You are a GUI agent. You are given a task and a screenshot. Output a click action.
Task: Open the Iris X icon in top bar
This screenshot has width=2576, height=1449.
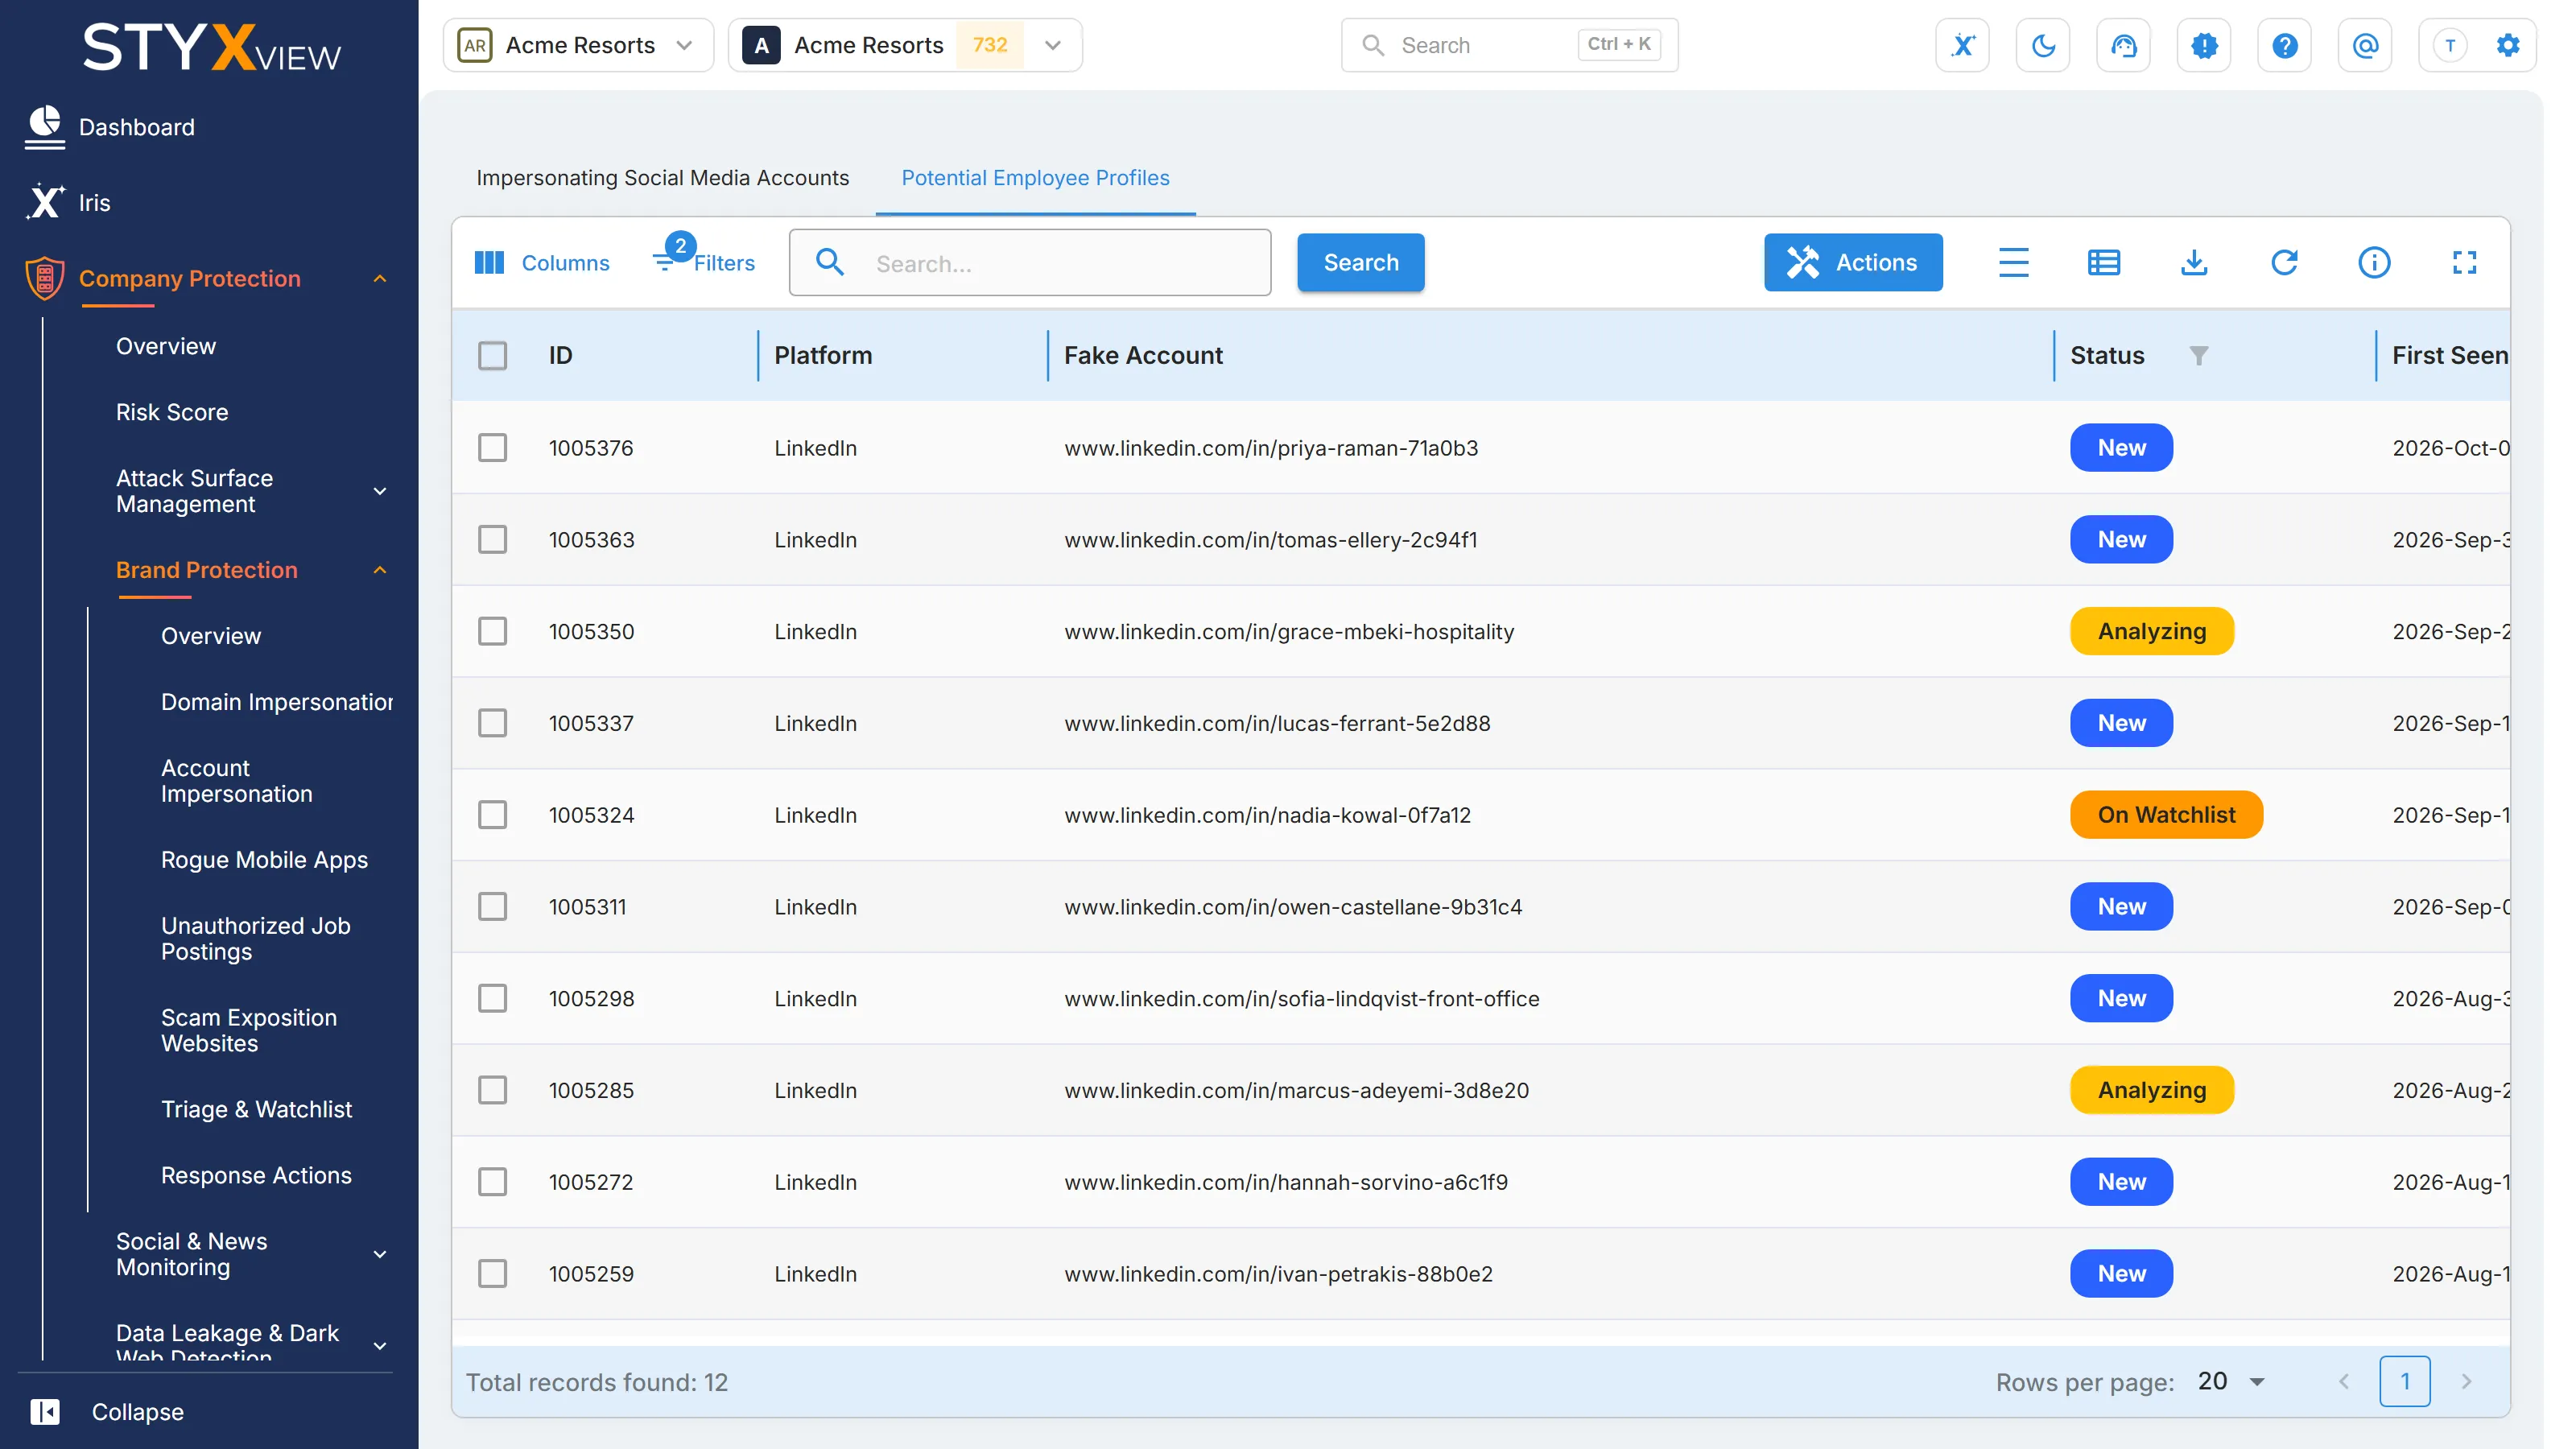pos(1962,45)
